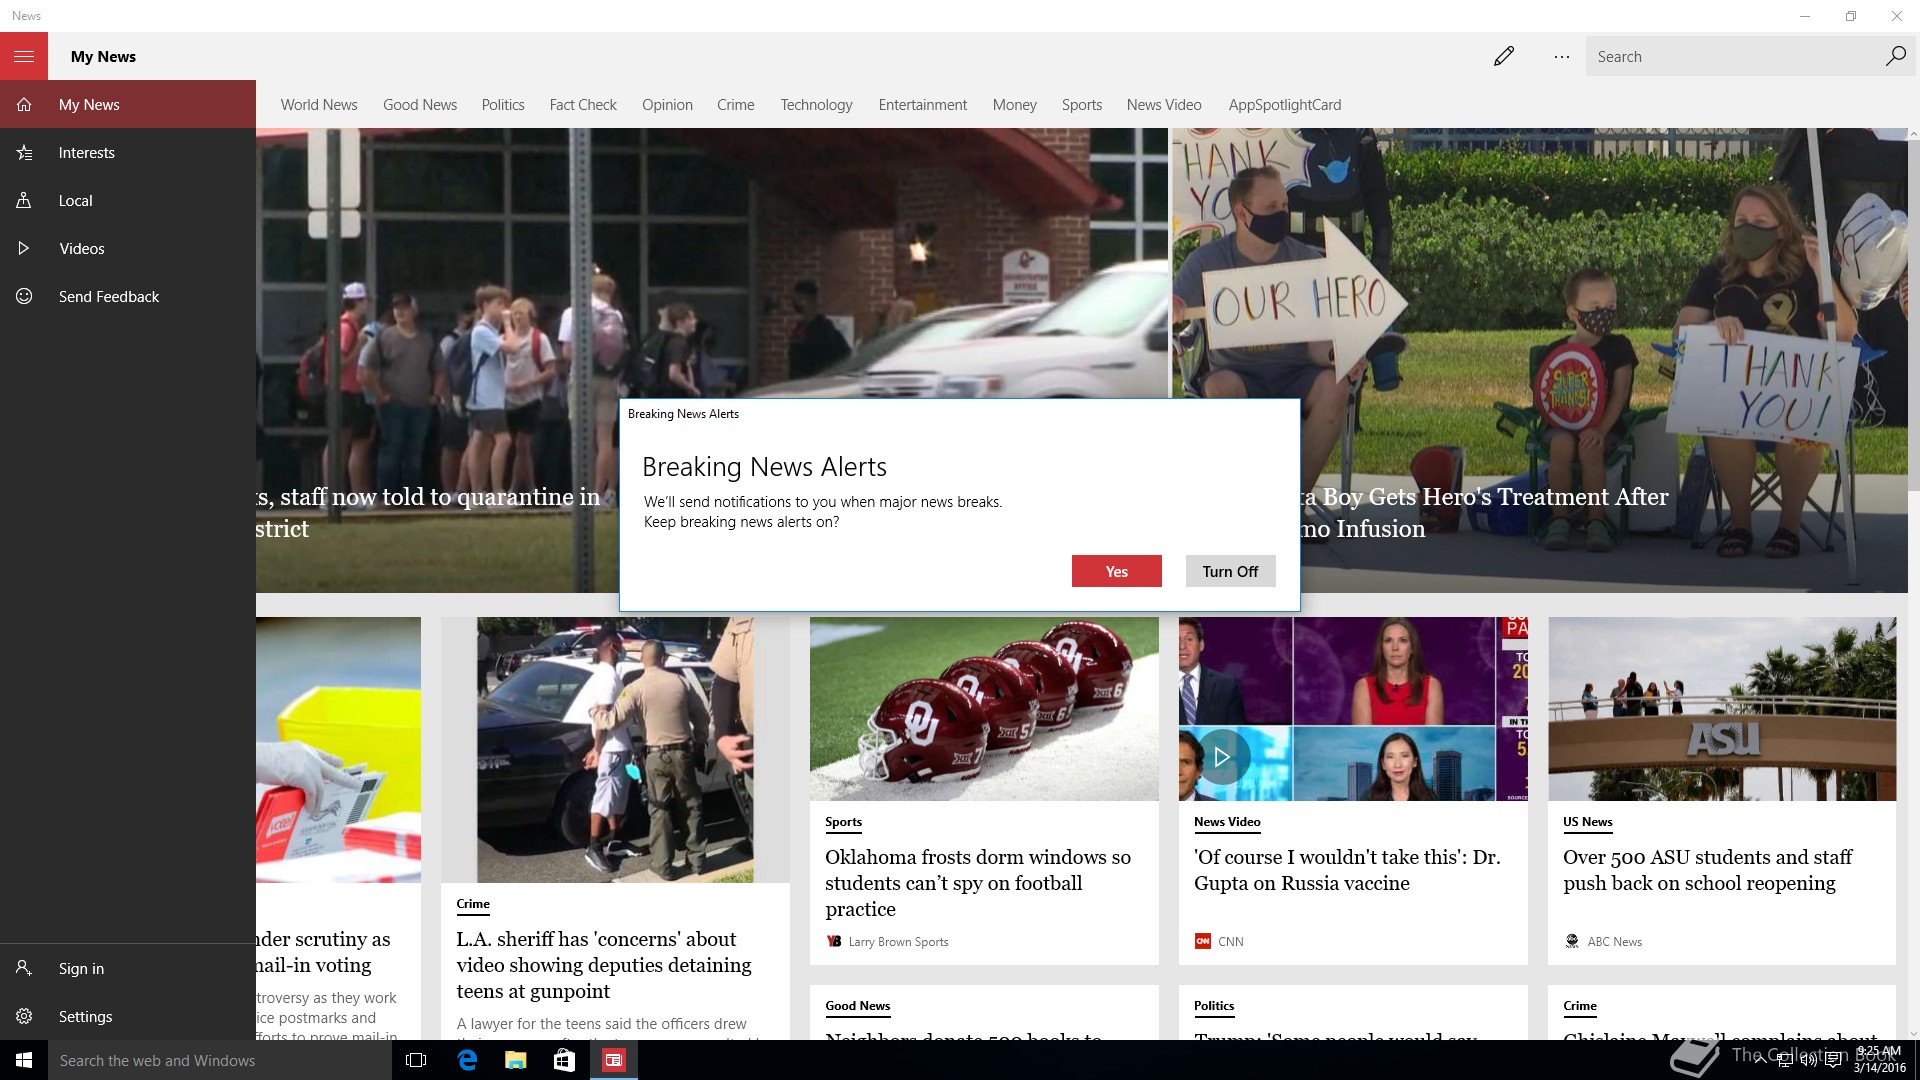Click the pencil edit/personalize icon
This screenshot has height=1080, width=1920.
(x=1504, y=56)
